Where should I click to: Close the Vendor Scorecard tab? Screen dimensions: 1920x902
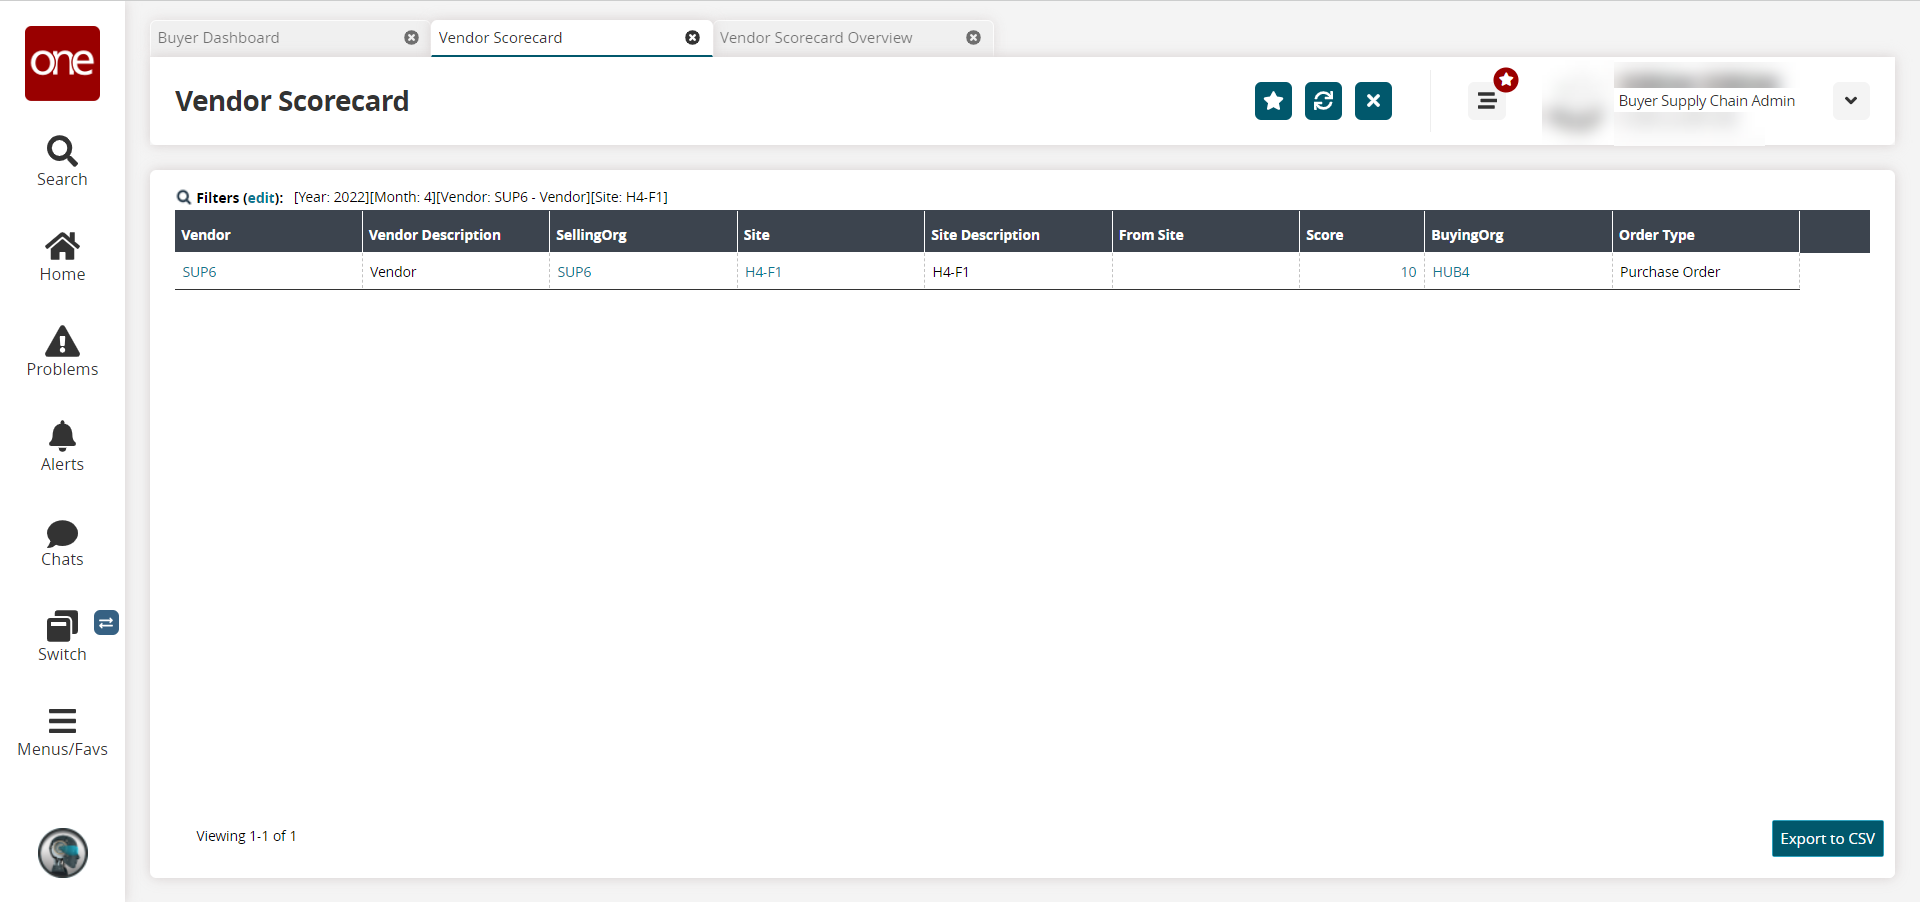692,38
